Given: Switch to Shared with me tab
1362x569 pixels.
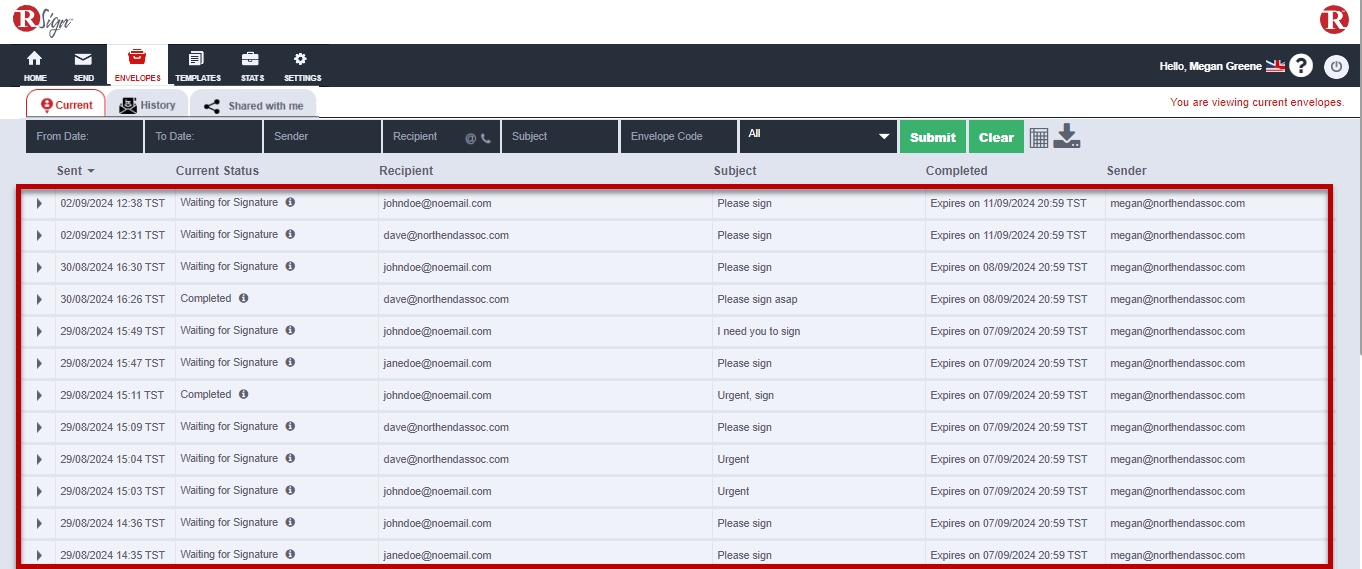Looking at the screenshot, I should pos(253,105).
